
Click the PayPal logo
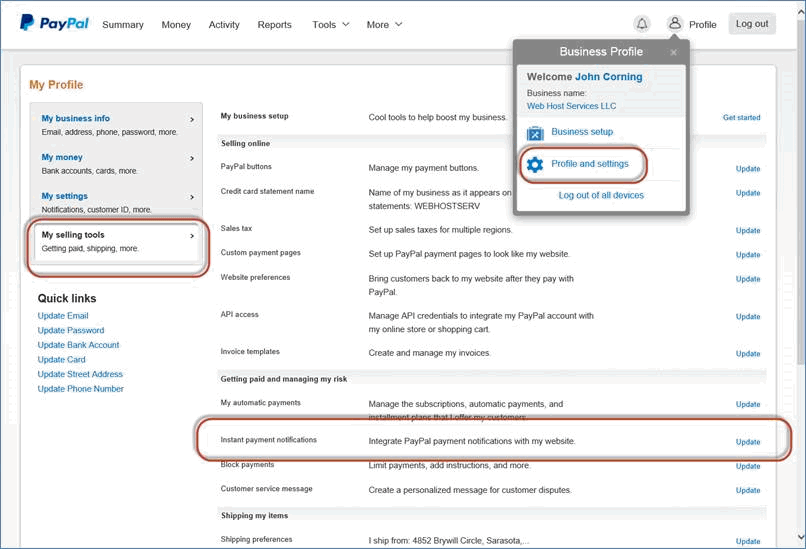[x=54, y=23]
